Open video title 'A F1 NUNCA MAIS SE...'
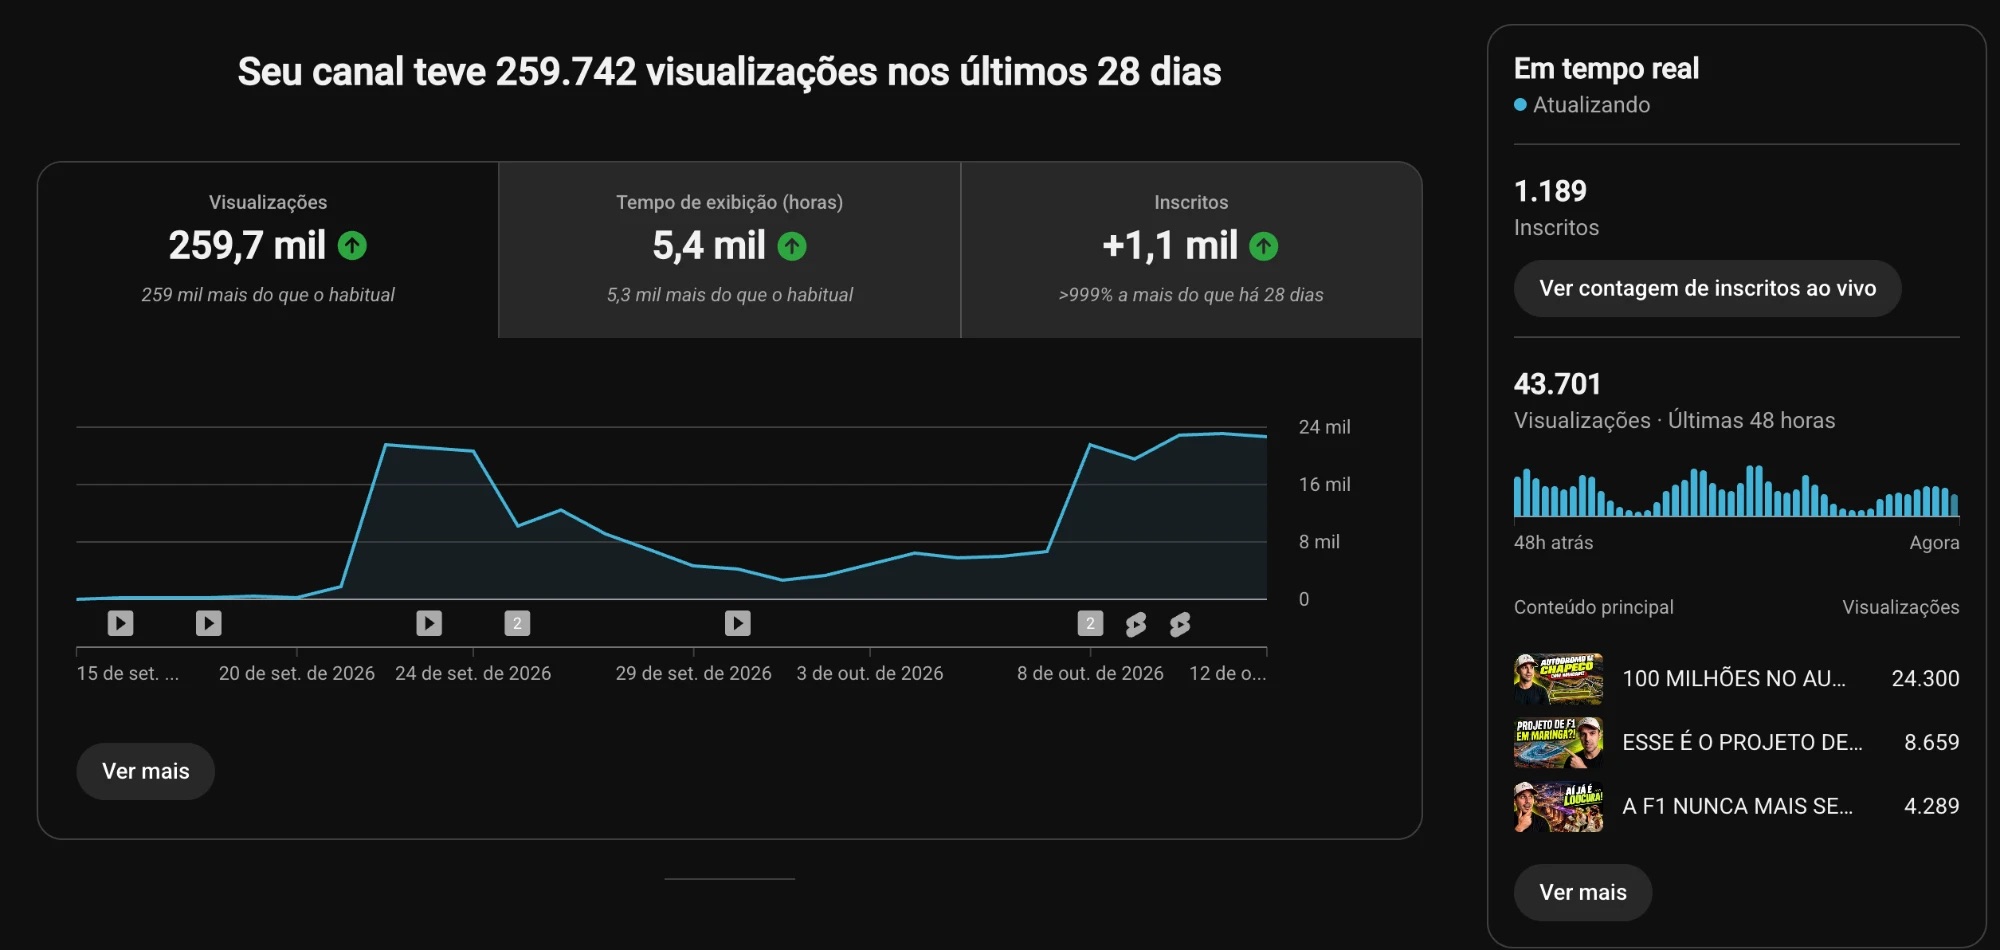Screen dimensions: 2000x950 click(x=1737, y=806)
